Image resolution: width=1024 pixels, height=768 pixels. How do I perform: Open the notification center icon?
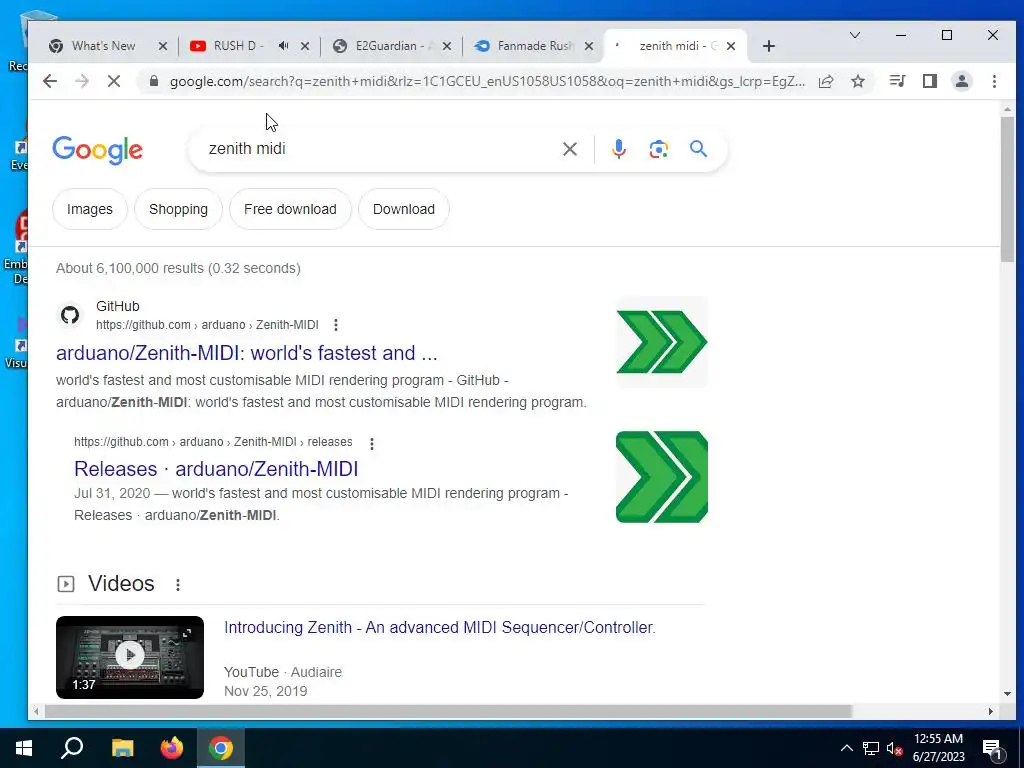pos(992,749)
